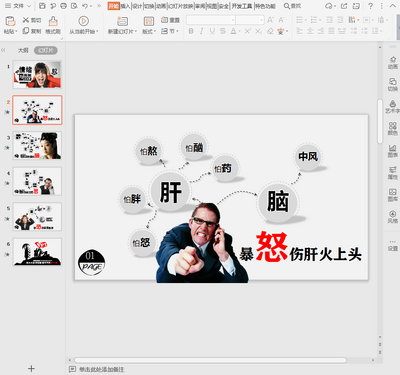This screenshot has height=375, width=400.
Task: Toggle Italic formatting
Action: coord(202,31)
